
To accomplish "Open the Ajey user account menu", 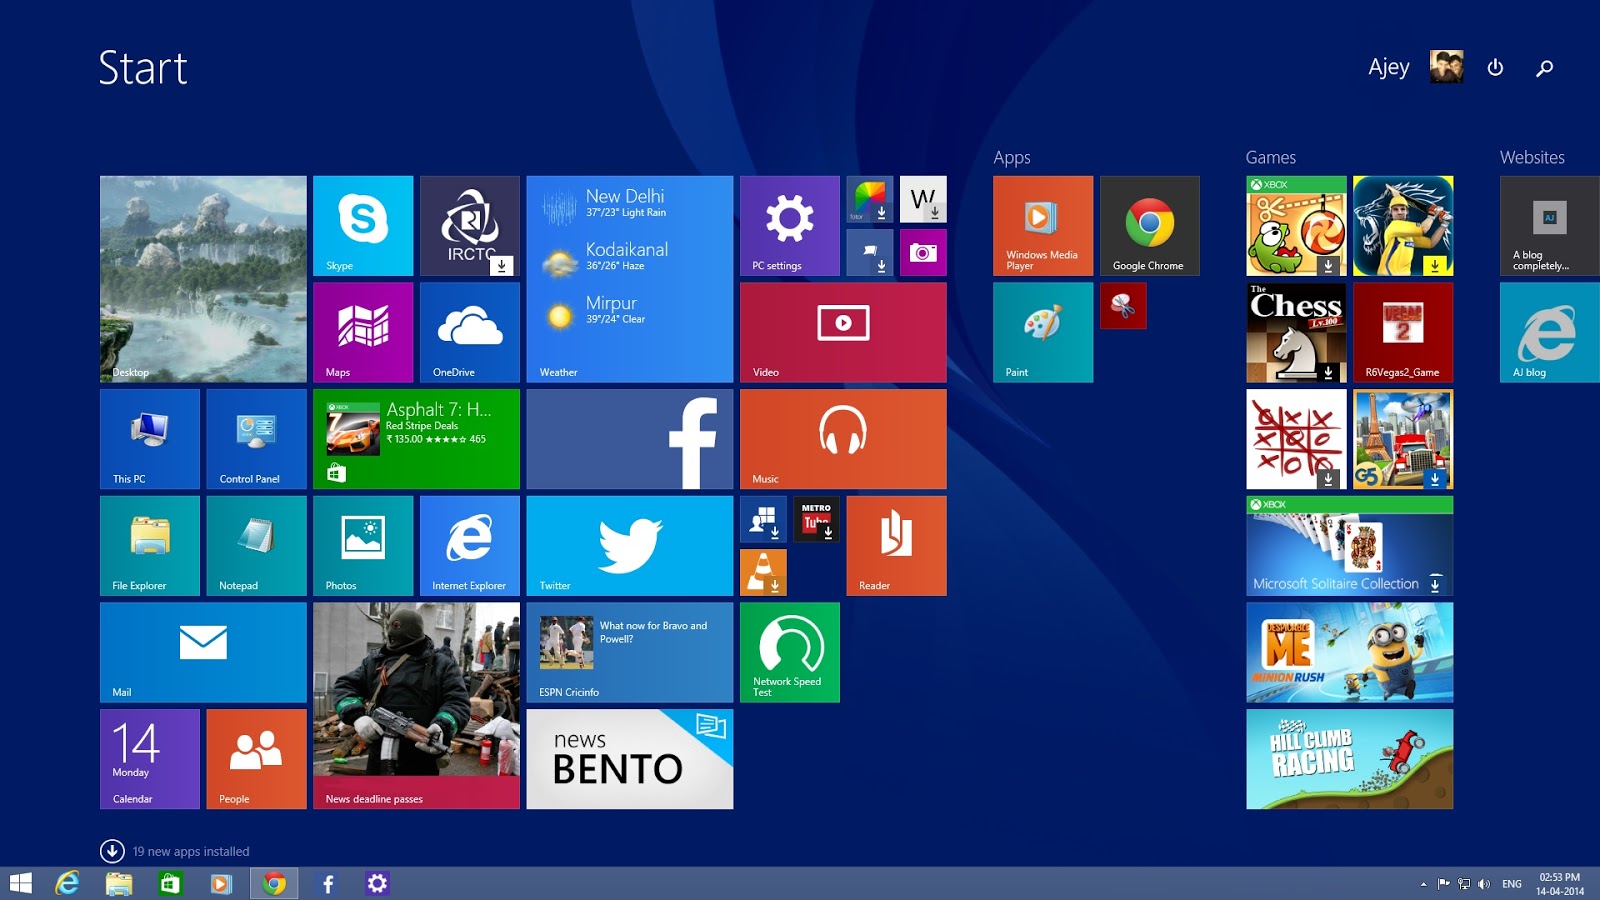I will pos(1415,67).
